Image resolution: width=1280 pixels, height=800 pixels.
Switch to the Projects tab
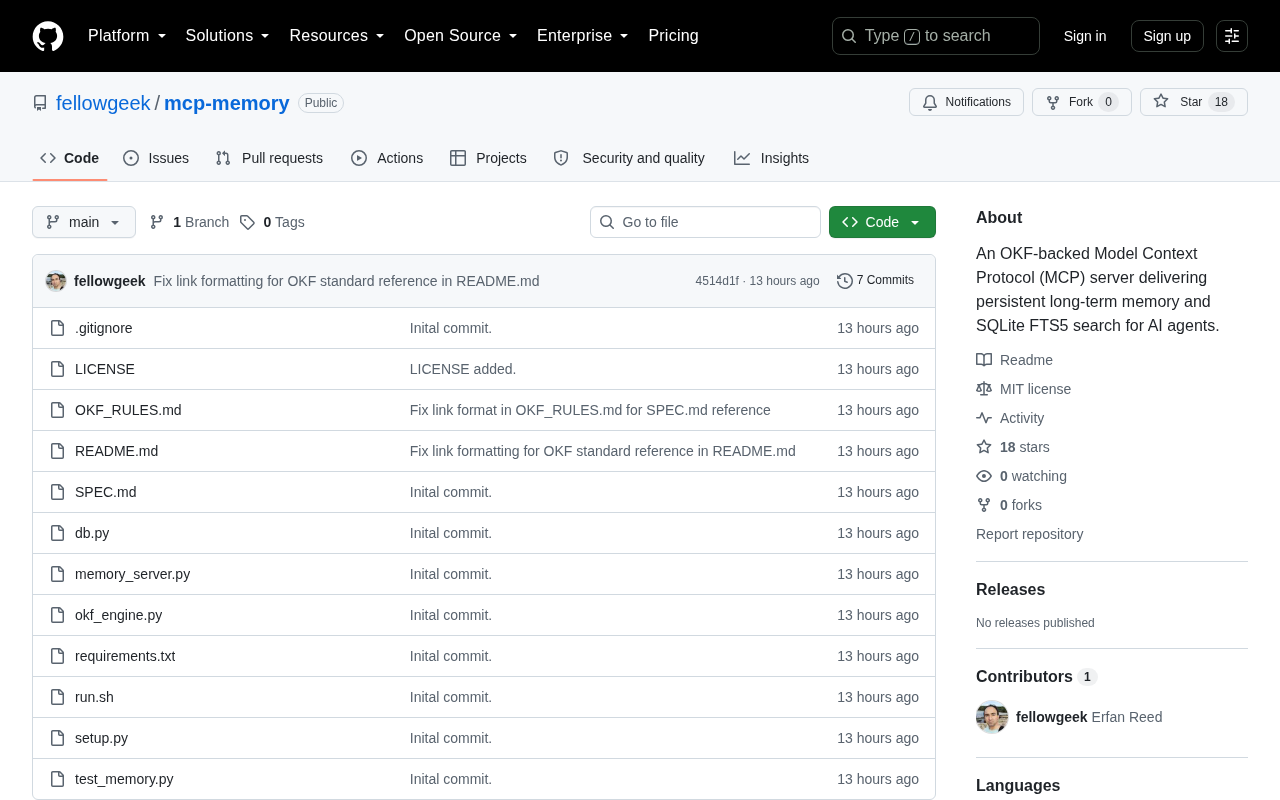click(488, 158)
